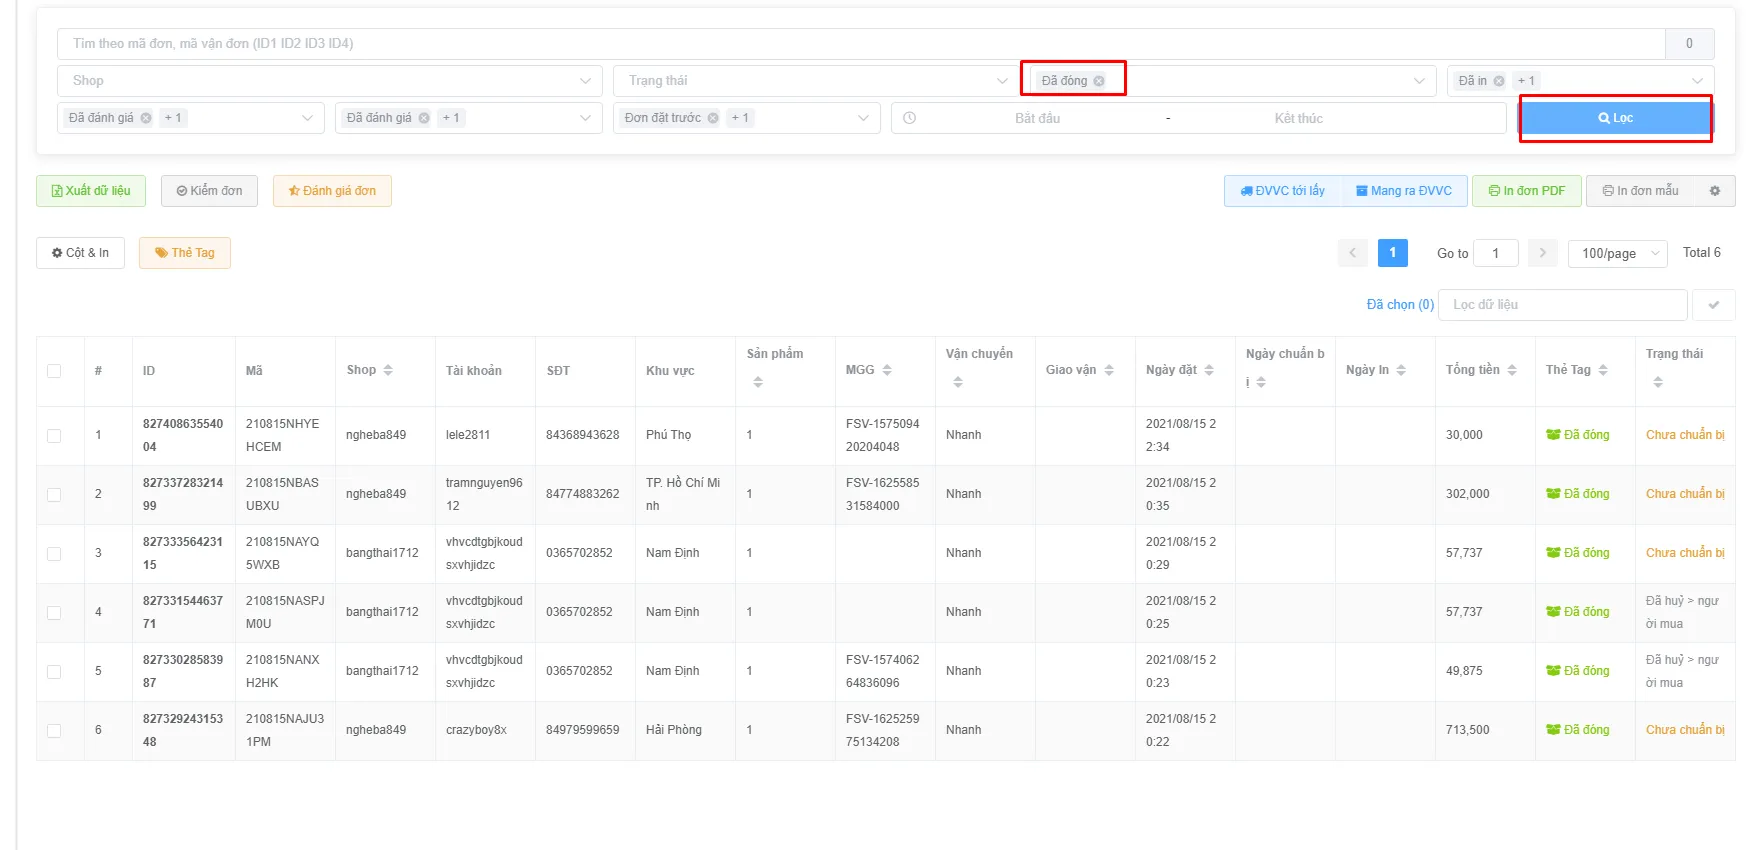The width and height of the screenshot is (1754, 850).
Task: Click Mang ra ĐVVC button
Action: coord(1404,191)
